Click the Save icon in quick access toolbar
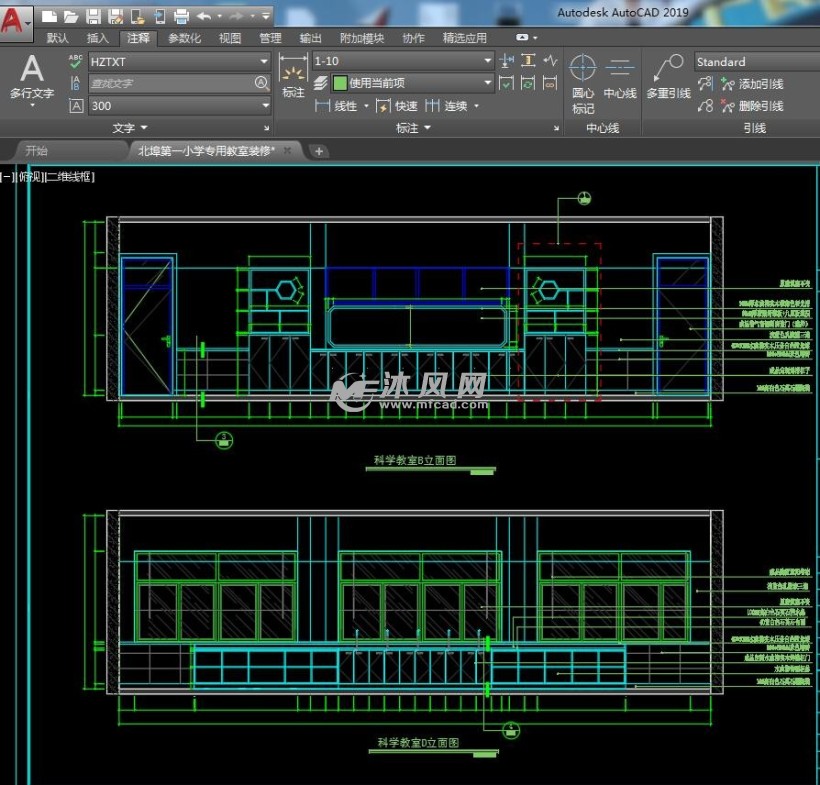 pos(93,16)
